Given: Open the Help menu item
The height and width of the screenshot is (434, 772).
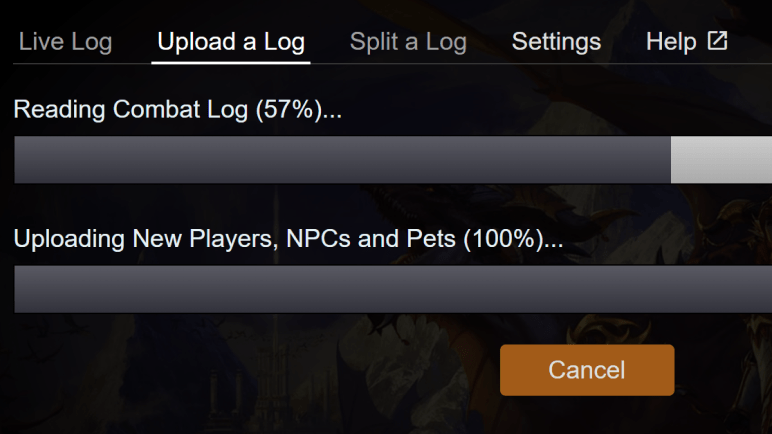Looking at the screenshot, I should (671, 42).
